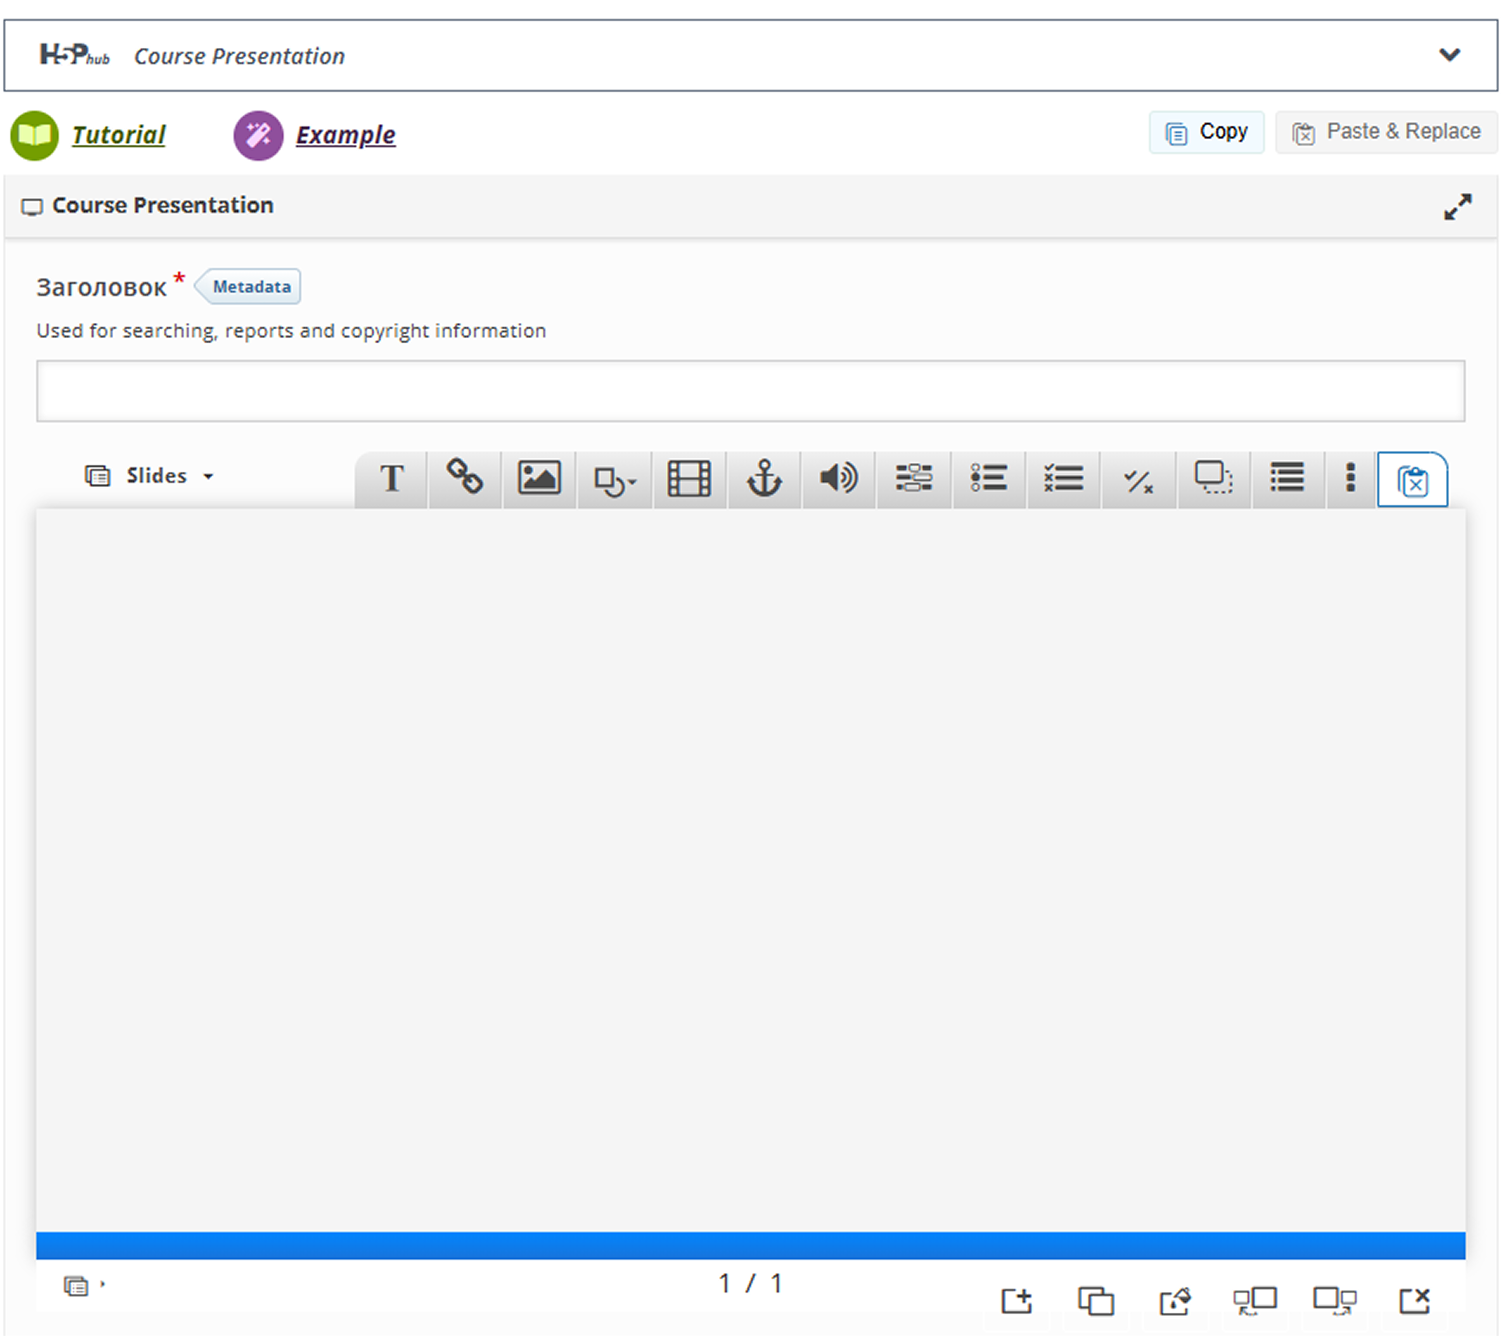Click the Copy button

[x=1206, y=132]
